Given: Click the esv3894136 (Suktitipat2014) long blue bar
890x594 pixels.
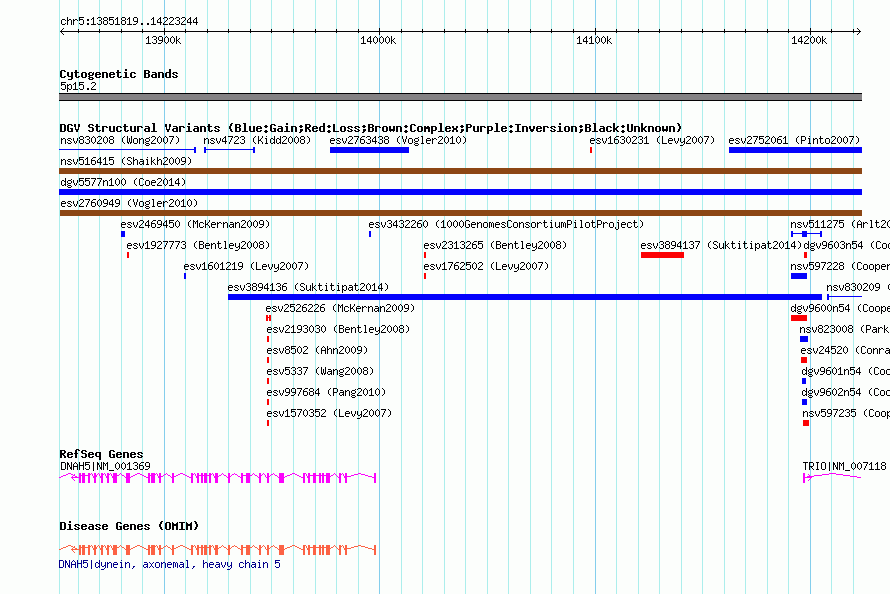Looking at the screenshot, I should [524, 297].
